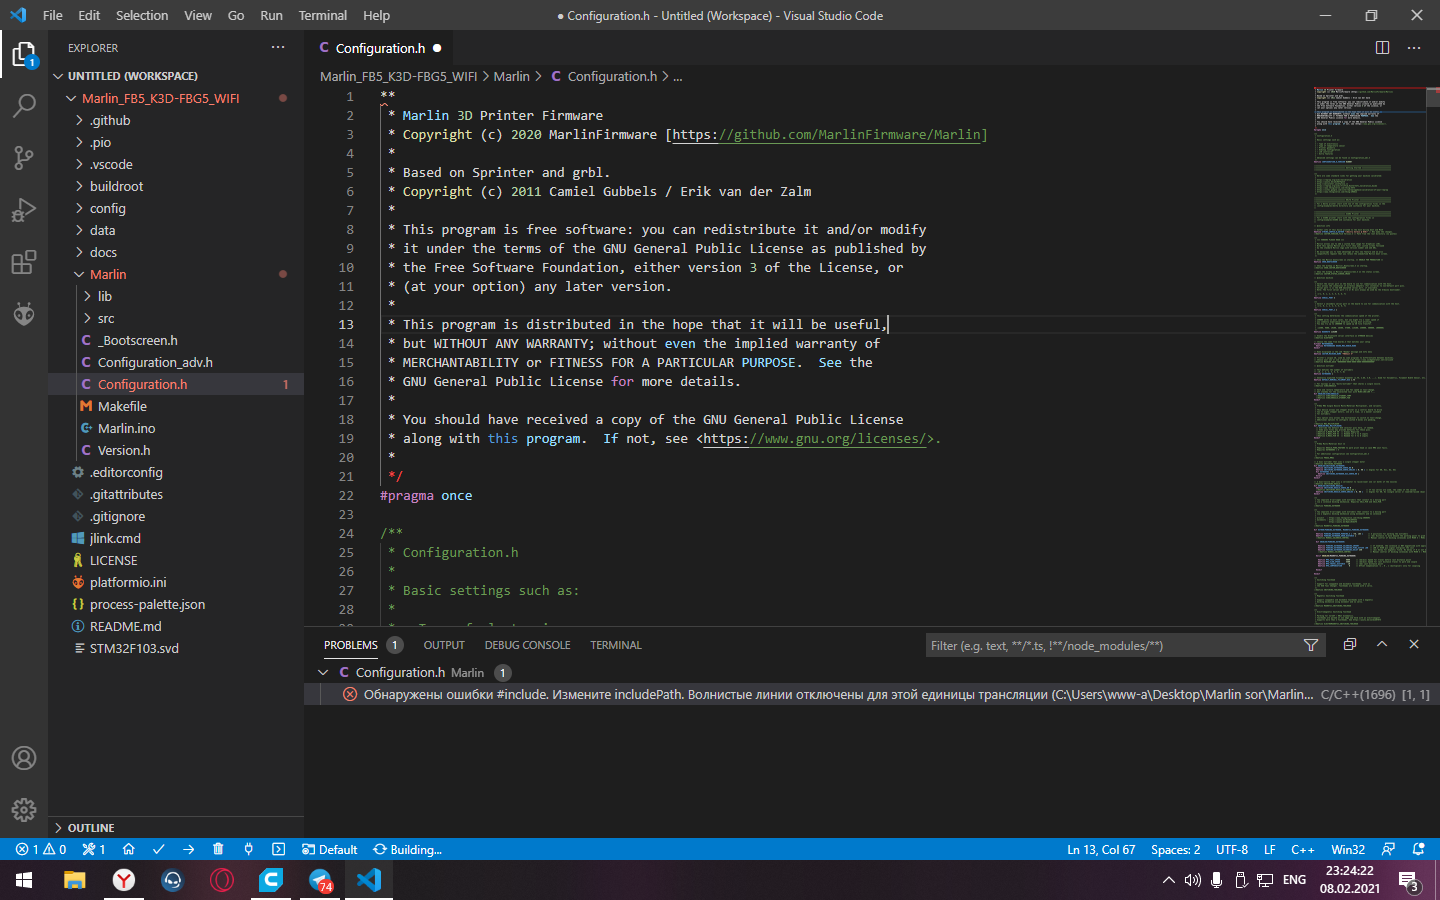Click Ln 13, Col 67 in status bar
The width and height of the screenshot is (1440, 900).
1101,849
